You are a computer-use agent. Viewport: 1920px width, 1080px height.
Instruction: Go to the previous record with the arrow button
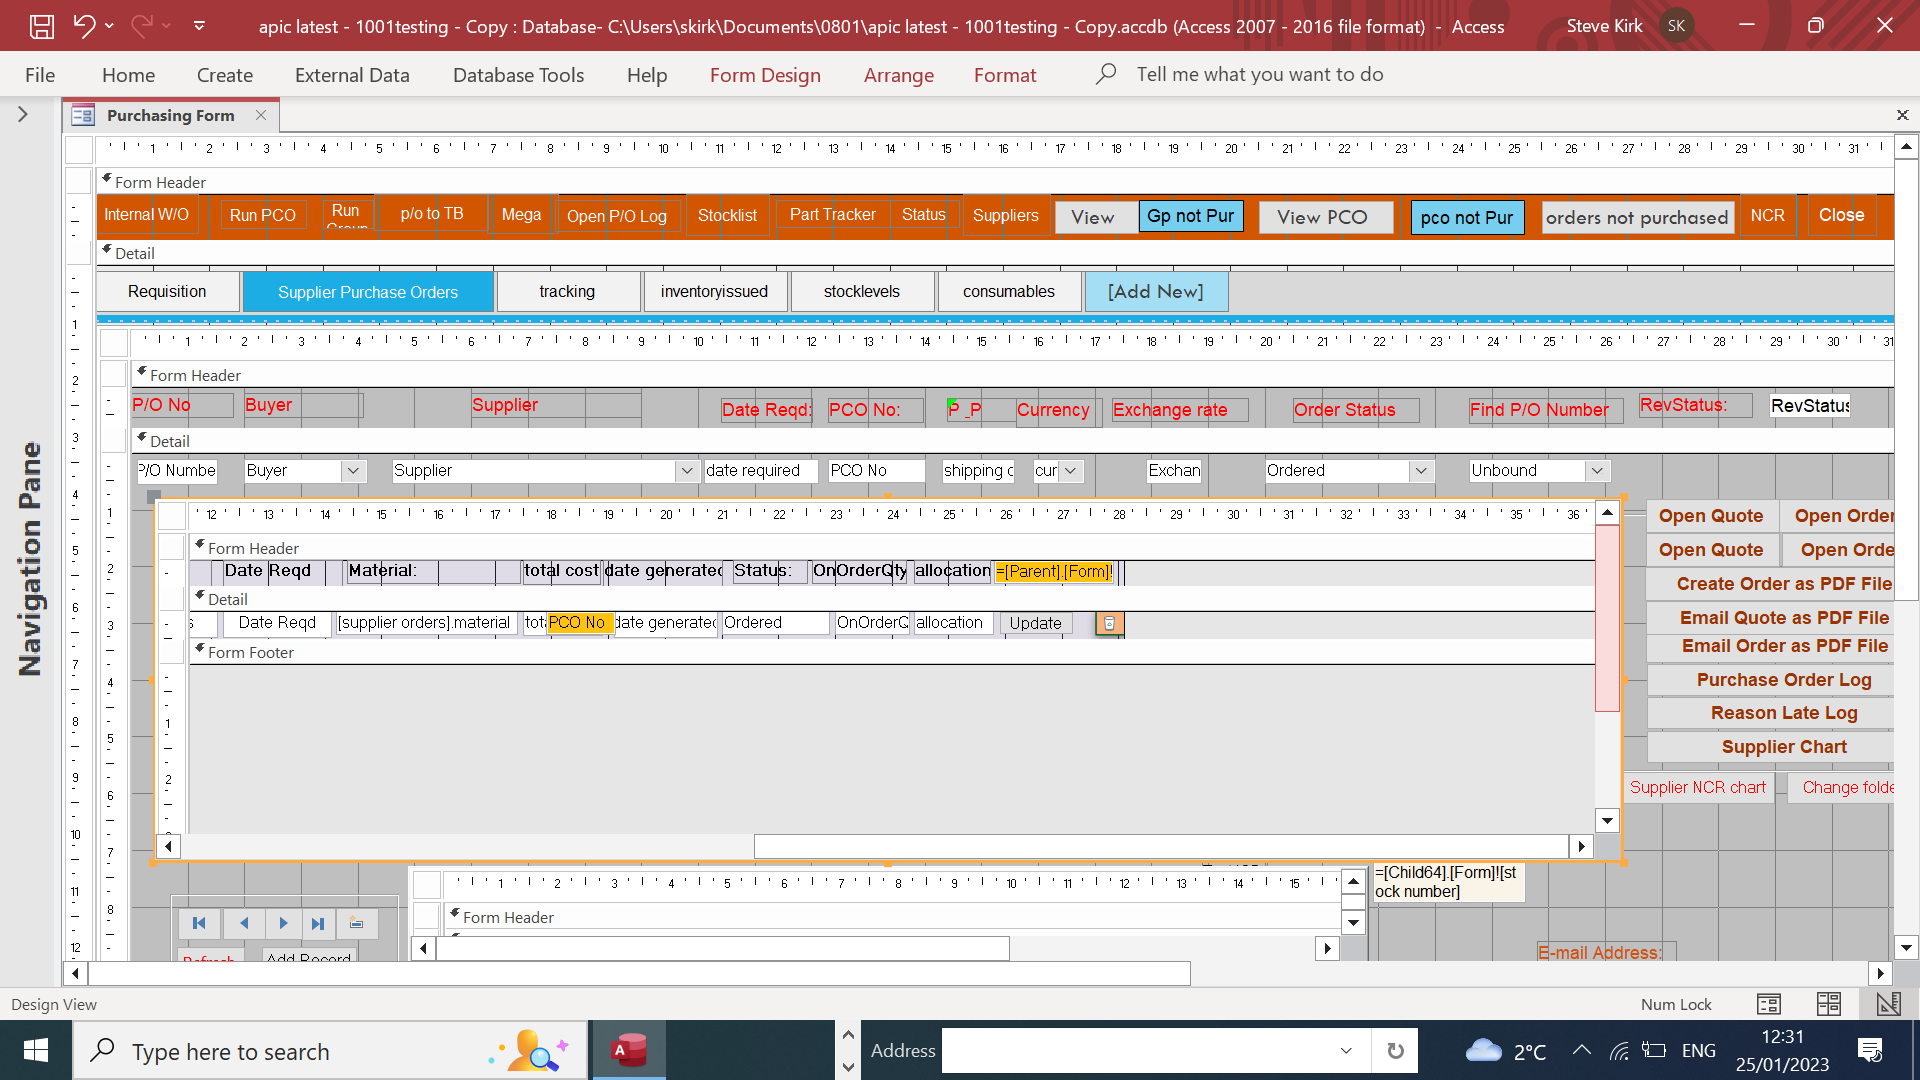click(x=243, y=923)
